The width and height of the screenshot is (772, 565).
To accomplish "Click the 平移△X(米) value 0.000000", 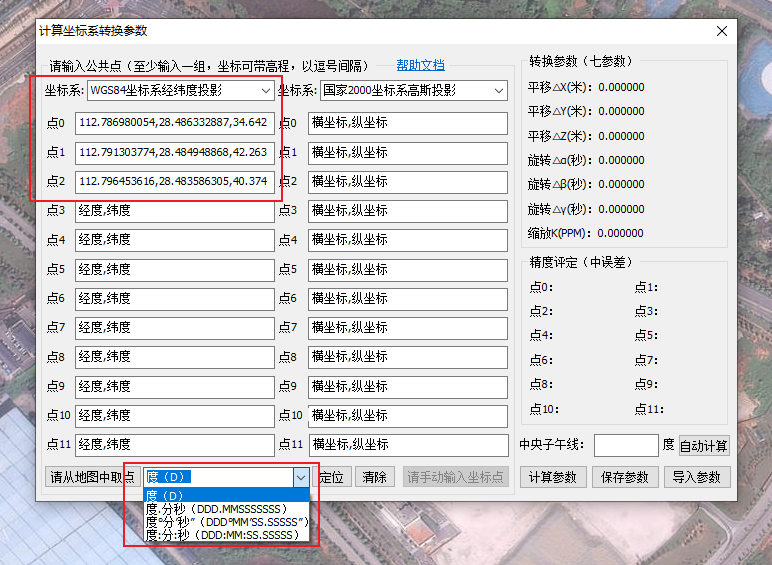I will [621, 87].
